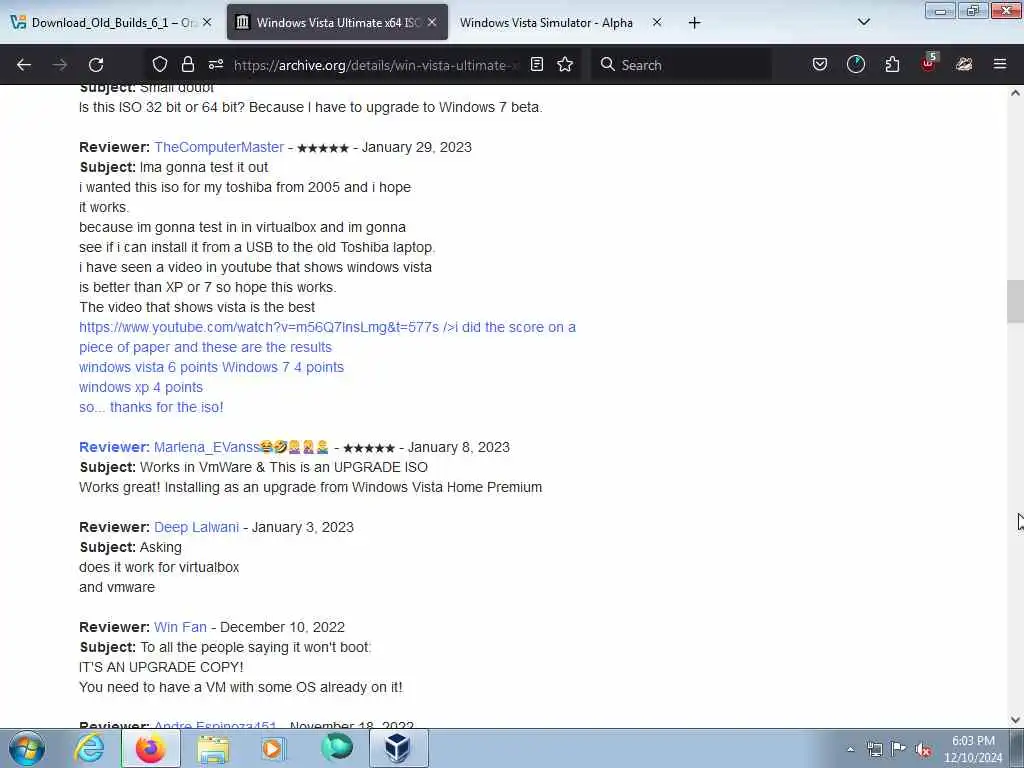Open Windows Explorer folder on taskbar
Image resolution: width=1024 pixels, height=768 pixels.
pos(213,748)
